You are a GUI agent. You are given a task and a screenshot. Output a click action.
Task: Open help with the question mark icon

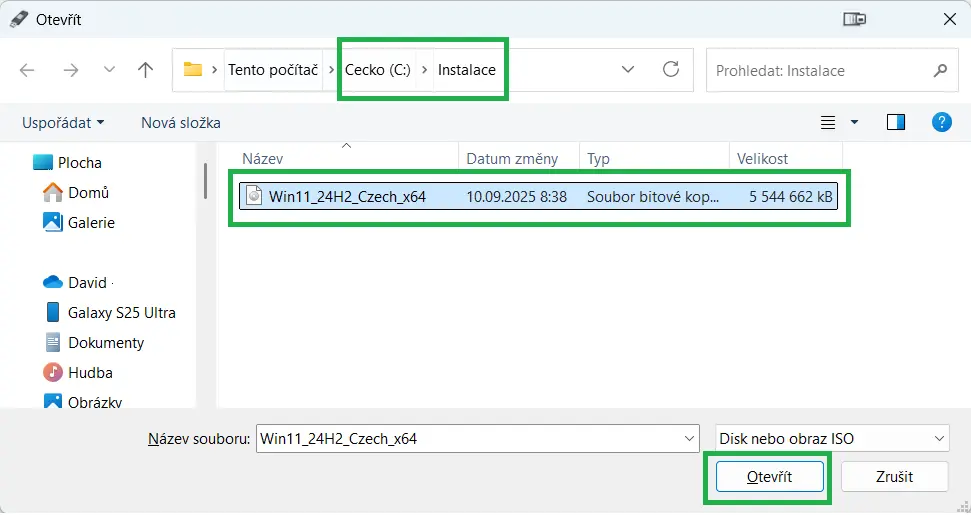point(941,122)
